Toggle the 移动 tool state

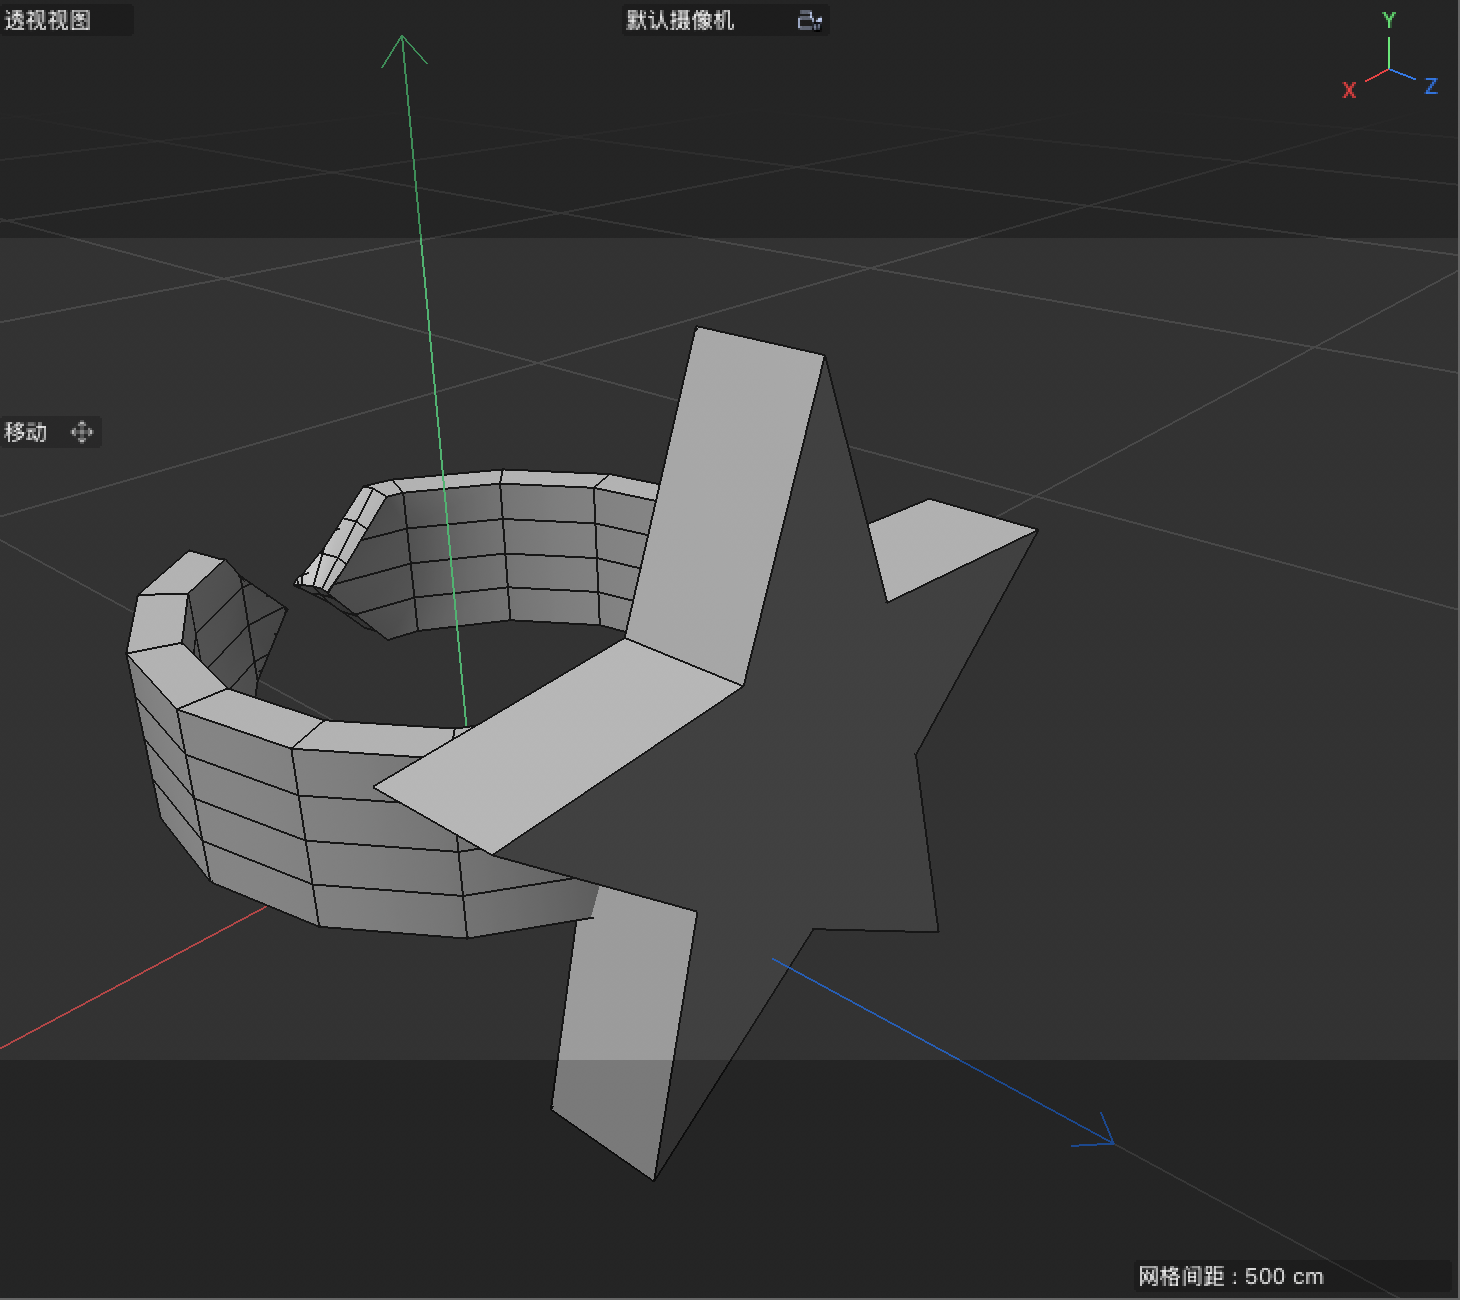pos(25,432)
